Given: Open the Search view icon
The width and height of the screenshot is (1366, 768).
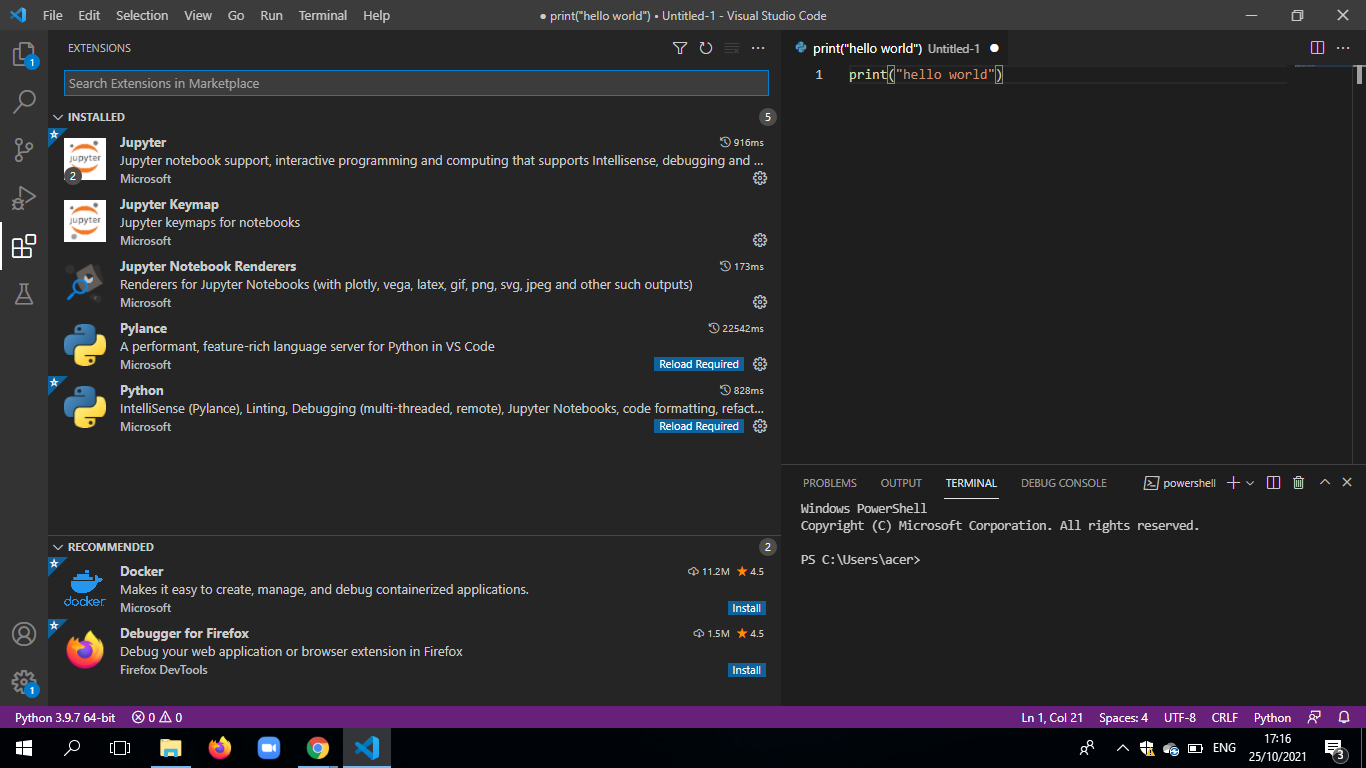Looking at the screenshot, I should (24, 101).
